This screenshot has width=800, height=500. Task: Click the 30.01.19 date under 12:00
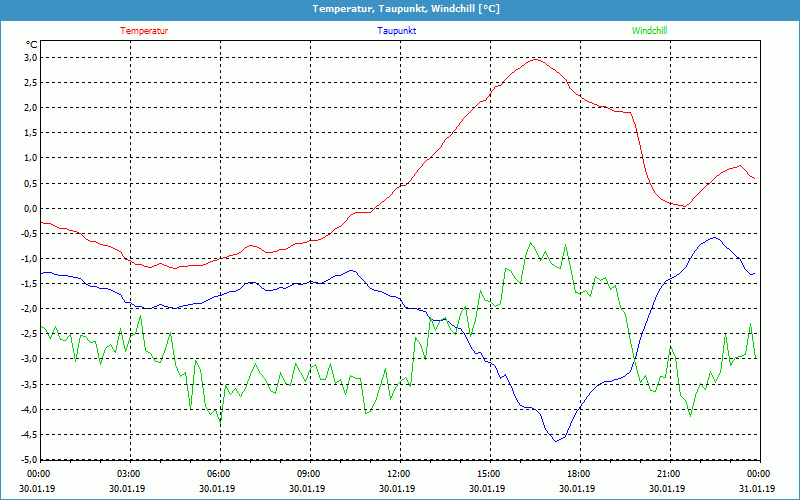397,488
